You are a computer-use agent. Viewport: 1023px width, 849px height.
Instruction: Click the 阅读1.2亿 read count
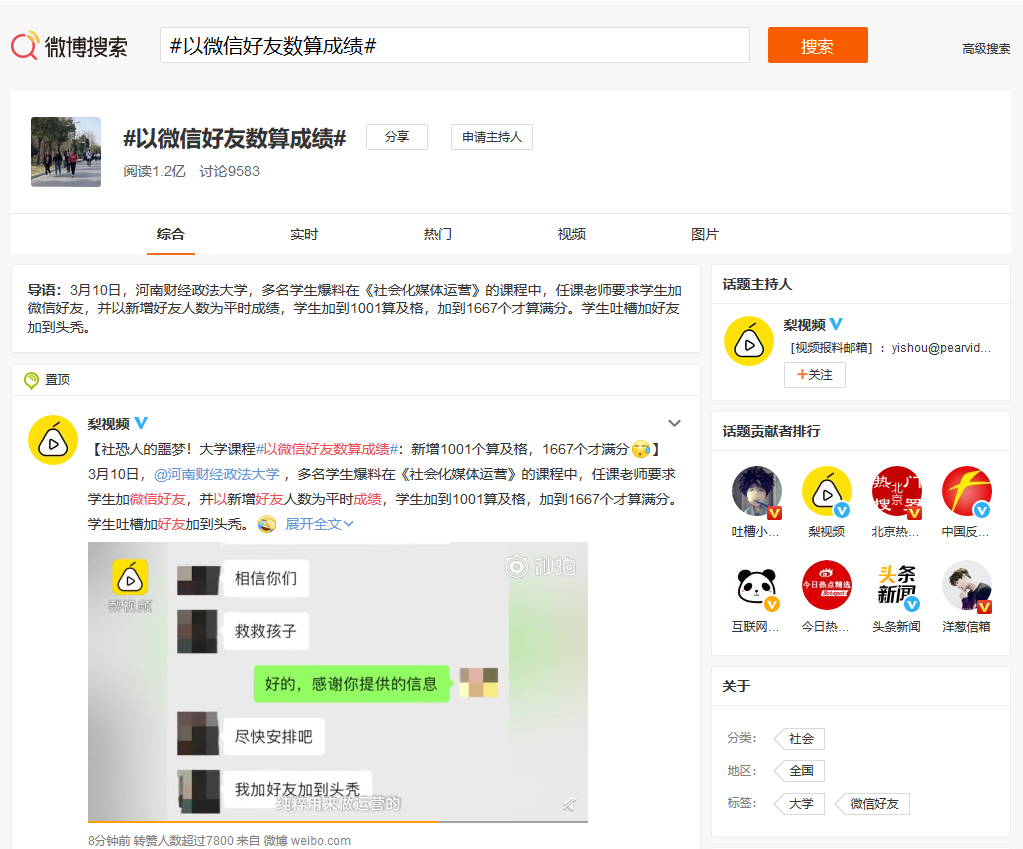point(155,171)
